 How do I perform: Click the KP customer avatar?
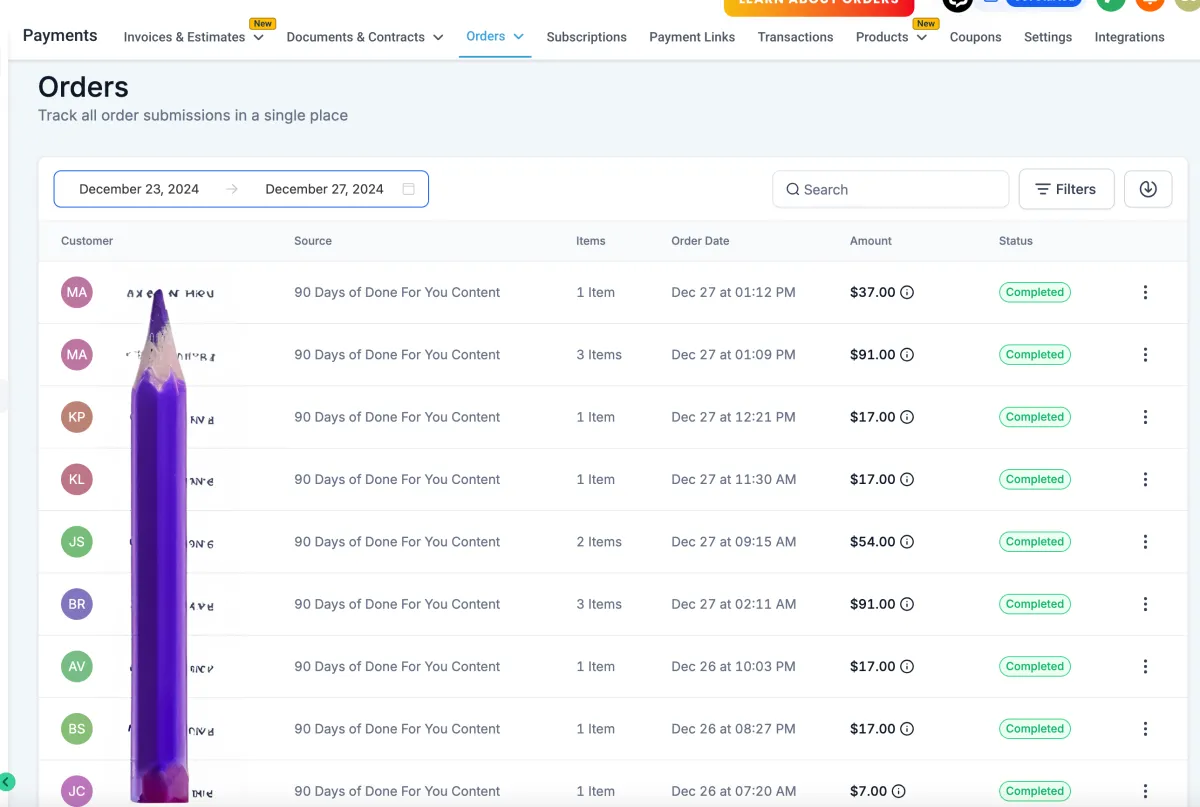click(x=77, y=417)
